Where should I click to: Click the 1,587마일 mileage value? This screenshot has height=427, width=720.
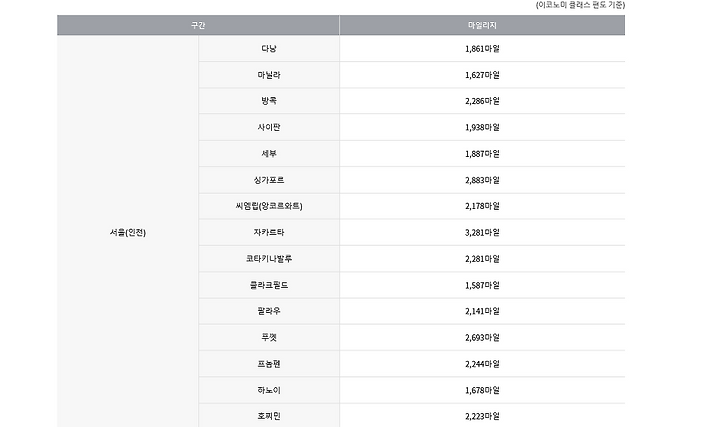click(x=482, y=285)
